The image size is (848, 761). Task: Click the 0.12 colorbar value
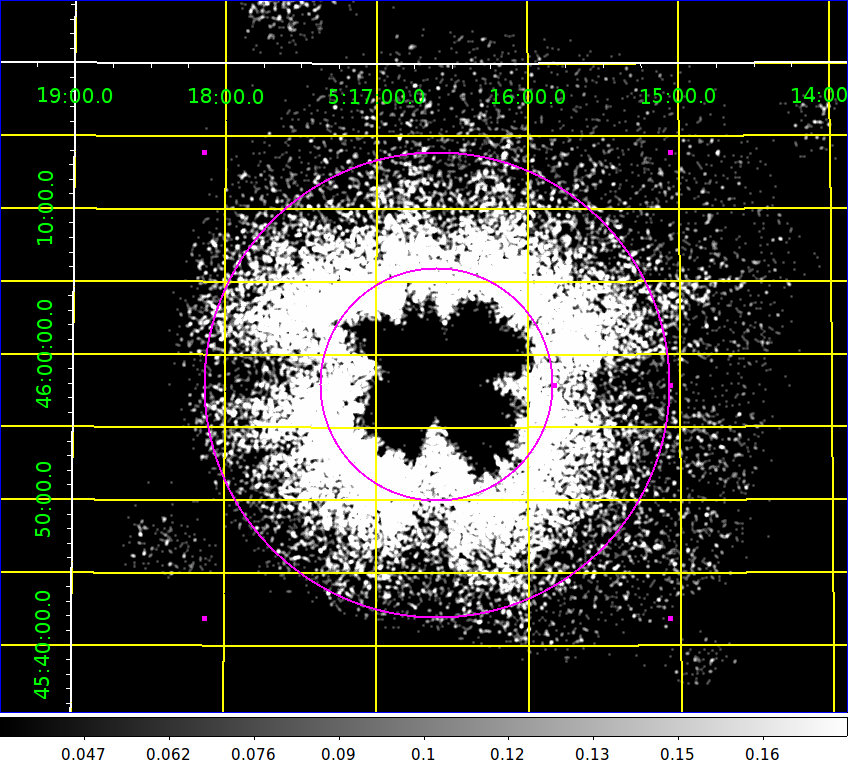point(507,753)
